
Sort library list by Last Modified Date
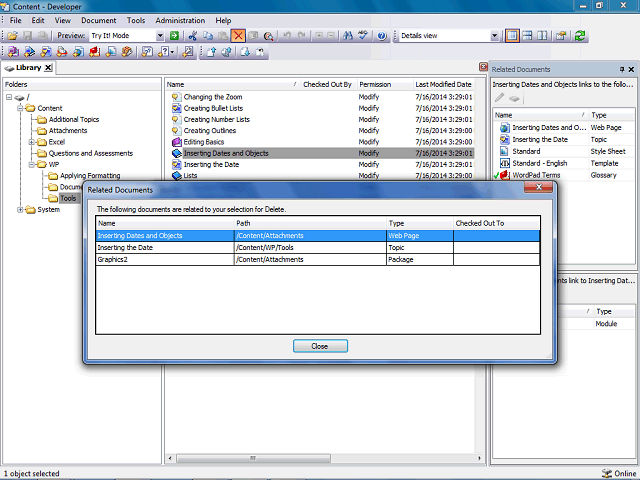point(443,84)
